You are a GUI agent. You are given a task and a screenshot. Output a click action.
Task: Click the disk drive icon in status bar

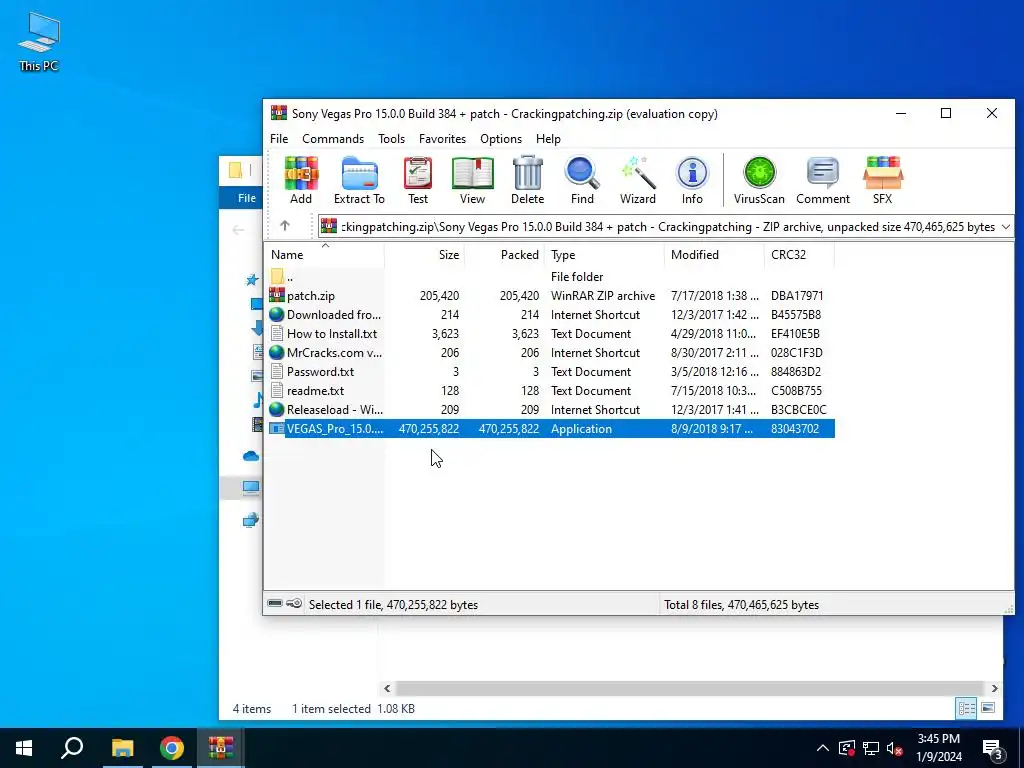point(275,603)
